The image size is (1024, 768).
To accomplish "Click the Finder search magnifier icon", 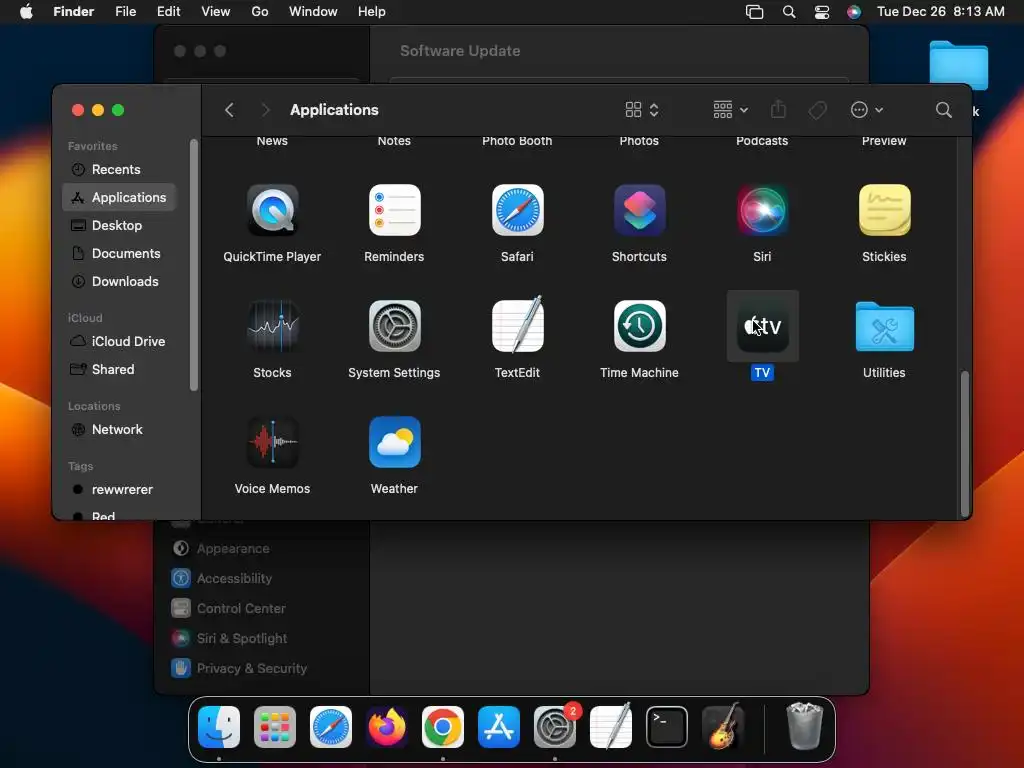I will click(x=943, y=110).
